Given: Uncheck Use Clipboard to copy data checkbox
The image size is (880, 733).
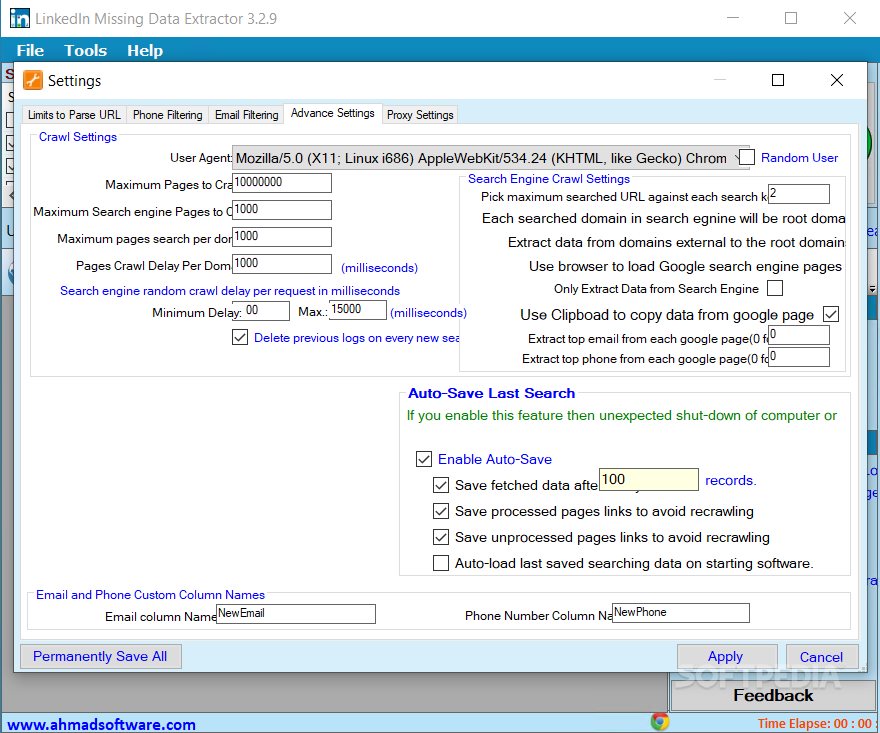Looking at the screenshot, I should 831,314.
